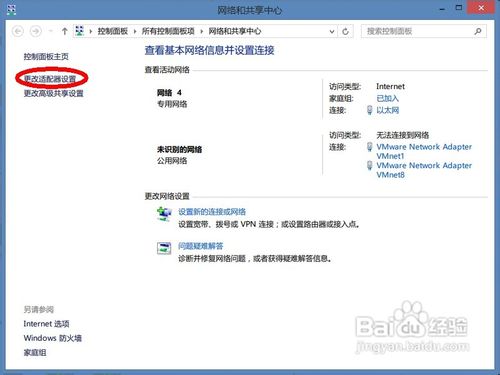Minimize the 网络和共享中心 window
This screenshot has width=500, height=375.
[442, 8]
